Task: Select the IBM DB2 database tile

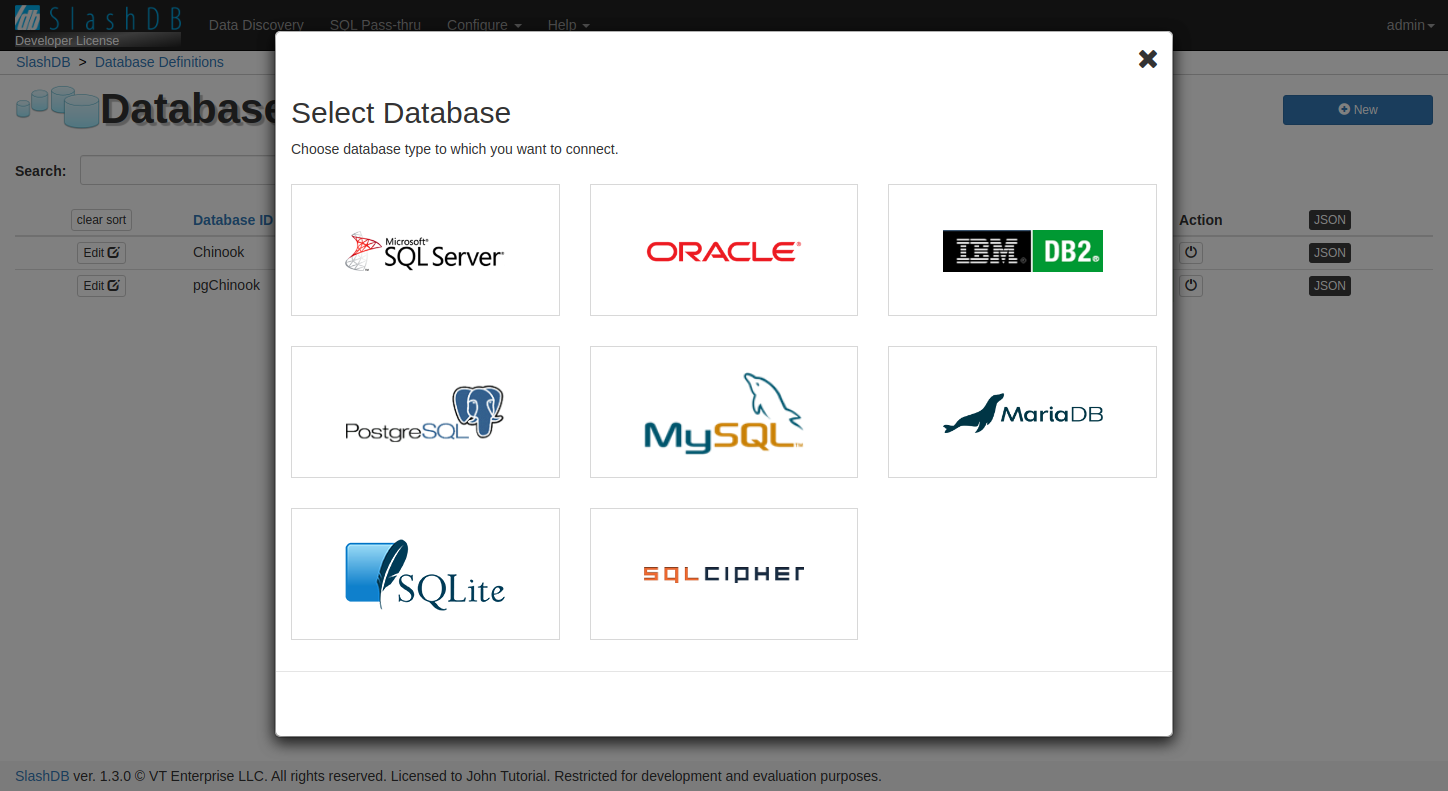Action: coord(1022,250)
